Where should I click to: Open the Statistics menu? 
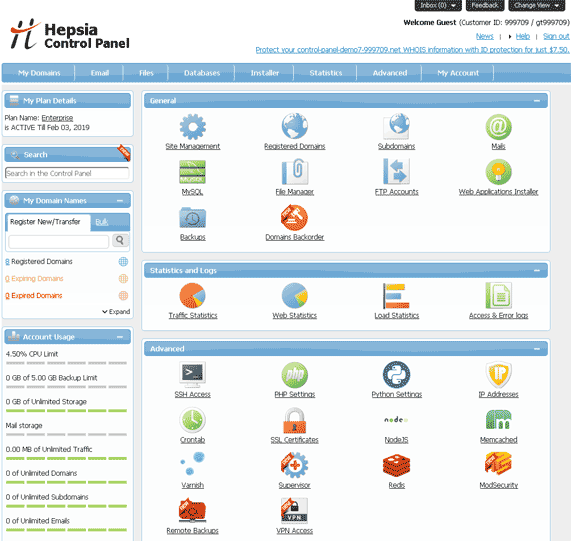pos(326,73)
